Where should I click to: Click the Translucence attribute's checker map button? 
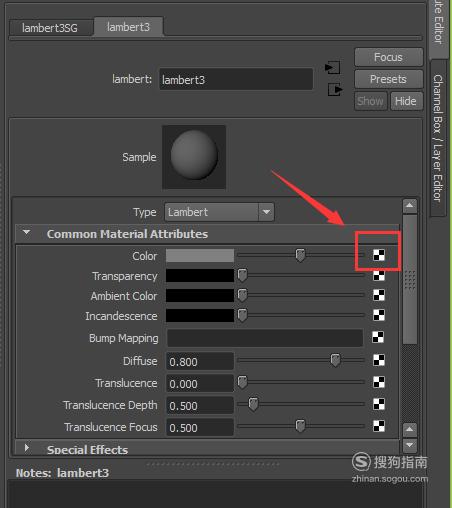tap(379, 382)
